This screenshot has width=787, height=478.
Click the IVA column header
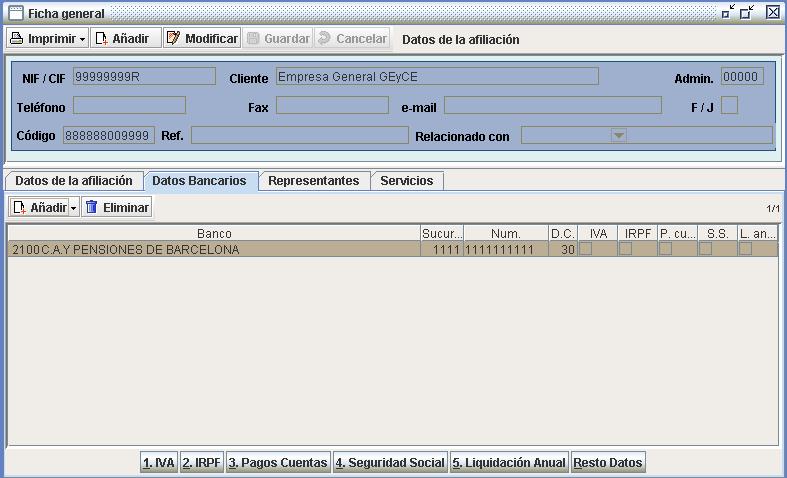(x=598, y=233)
